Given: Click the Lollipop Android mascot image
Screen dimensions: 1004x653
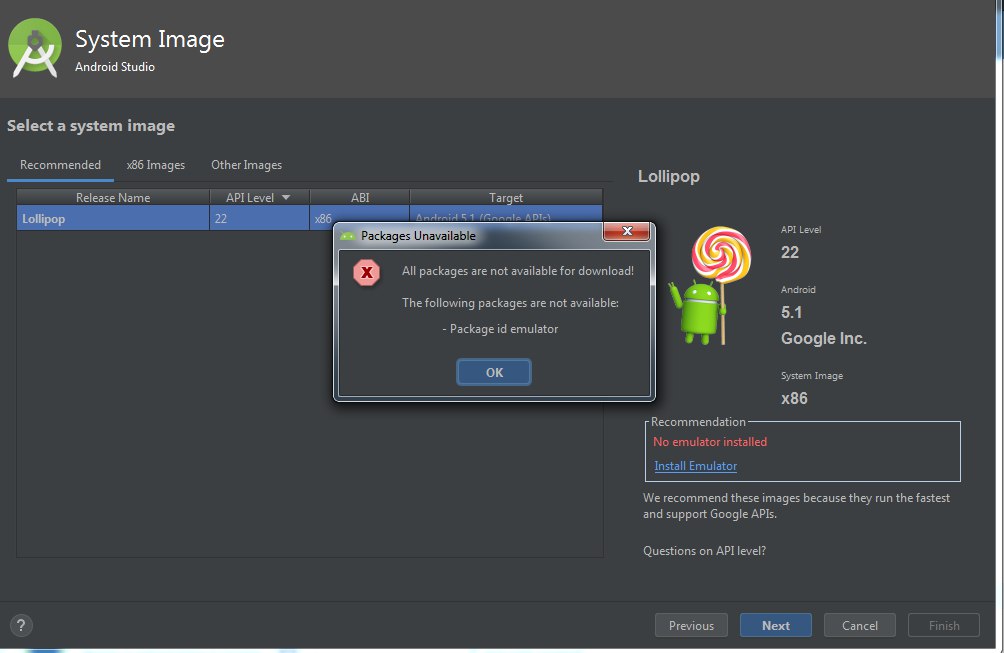Looking at the screenshot, I should [x=709, y=286].
